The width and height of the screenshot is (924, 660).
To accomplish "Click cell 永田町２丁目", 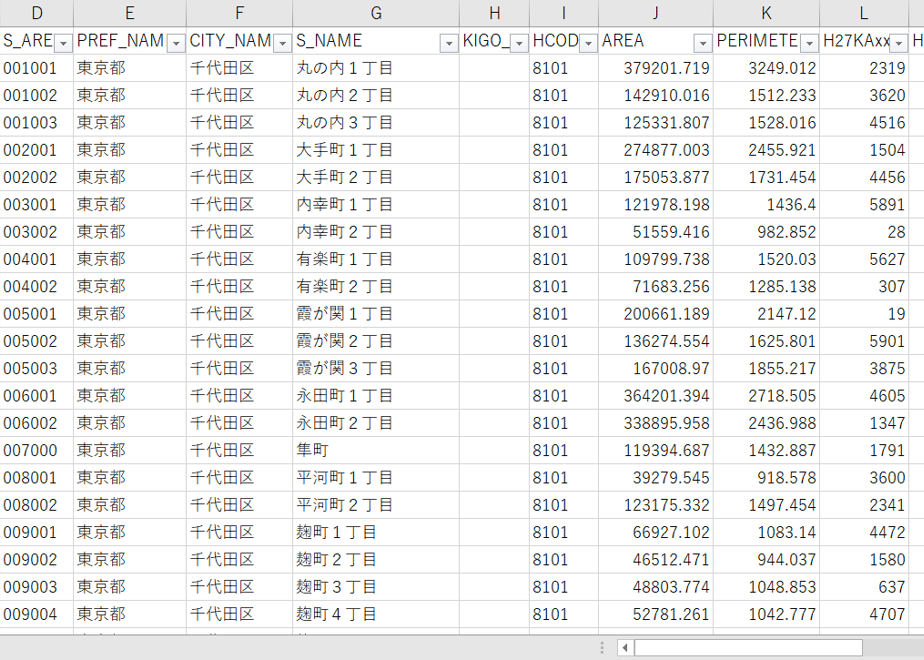I will (376, 423).
